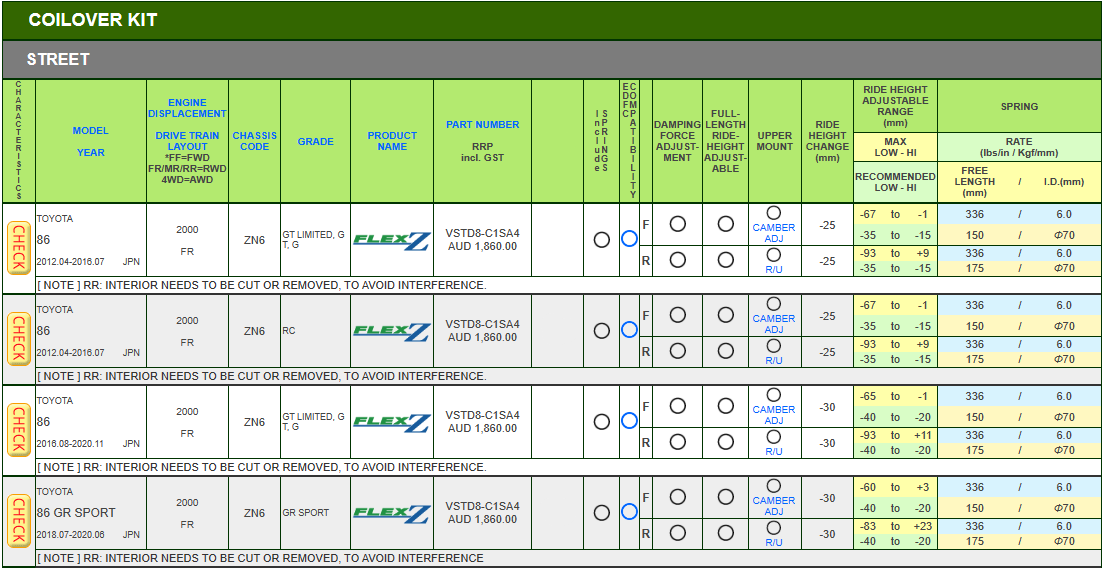The image size is (1104, 568).
Task: Open the R/U link in the RC row
Action: [x=774, y=360]
